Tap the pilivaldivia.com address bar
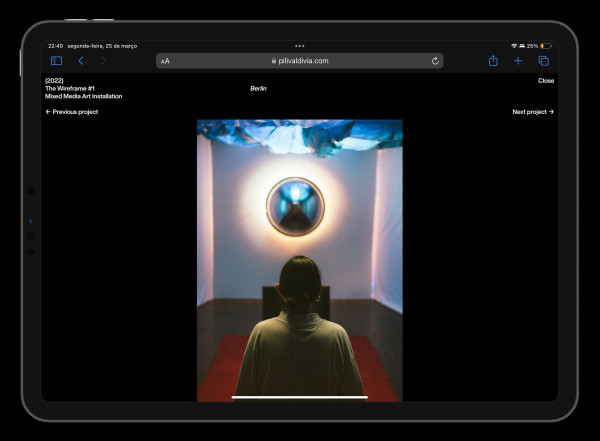Viewport: 600px width, 441px height. coord(300,61)
